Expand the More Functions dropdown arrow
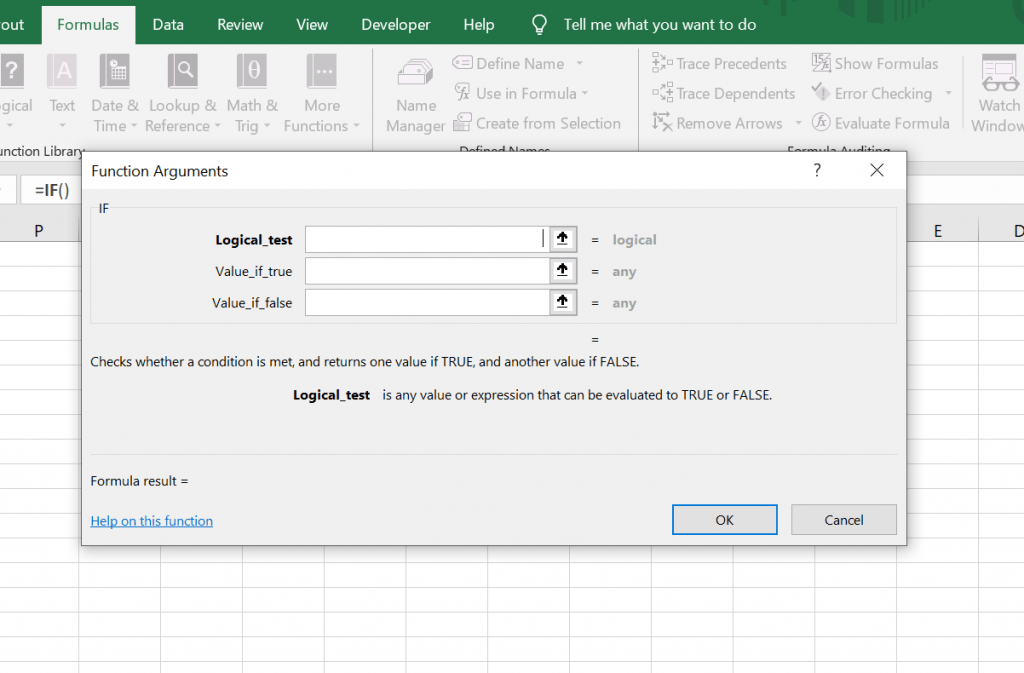 (x=357, y=126)
